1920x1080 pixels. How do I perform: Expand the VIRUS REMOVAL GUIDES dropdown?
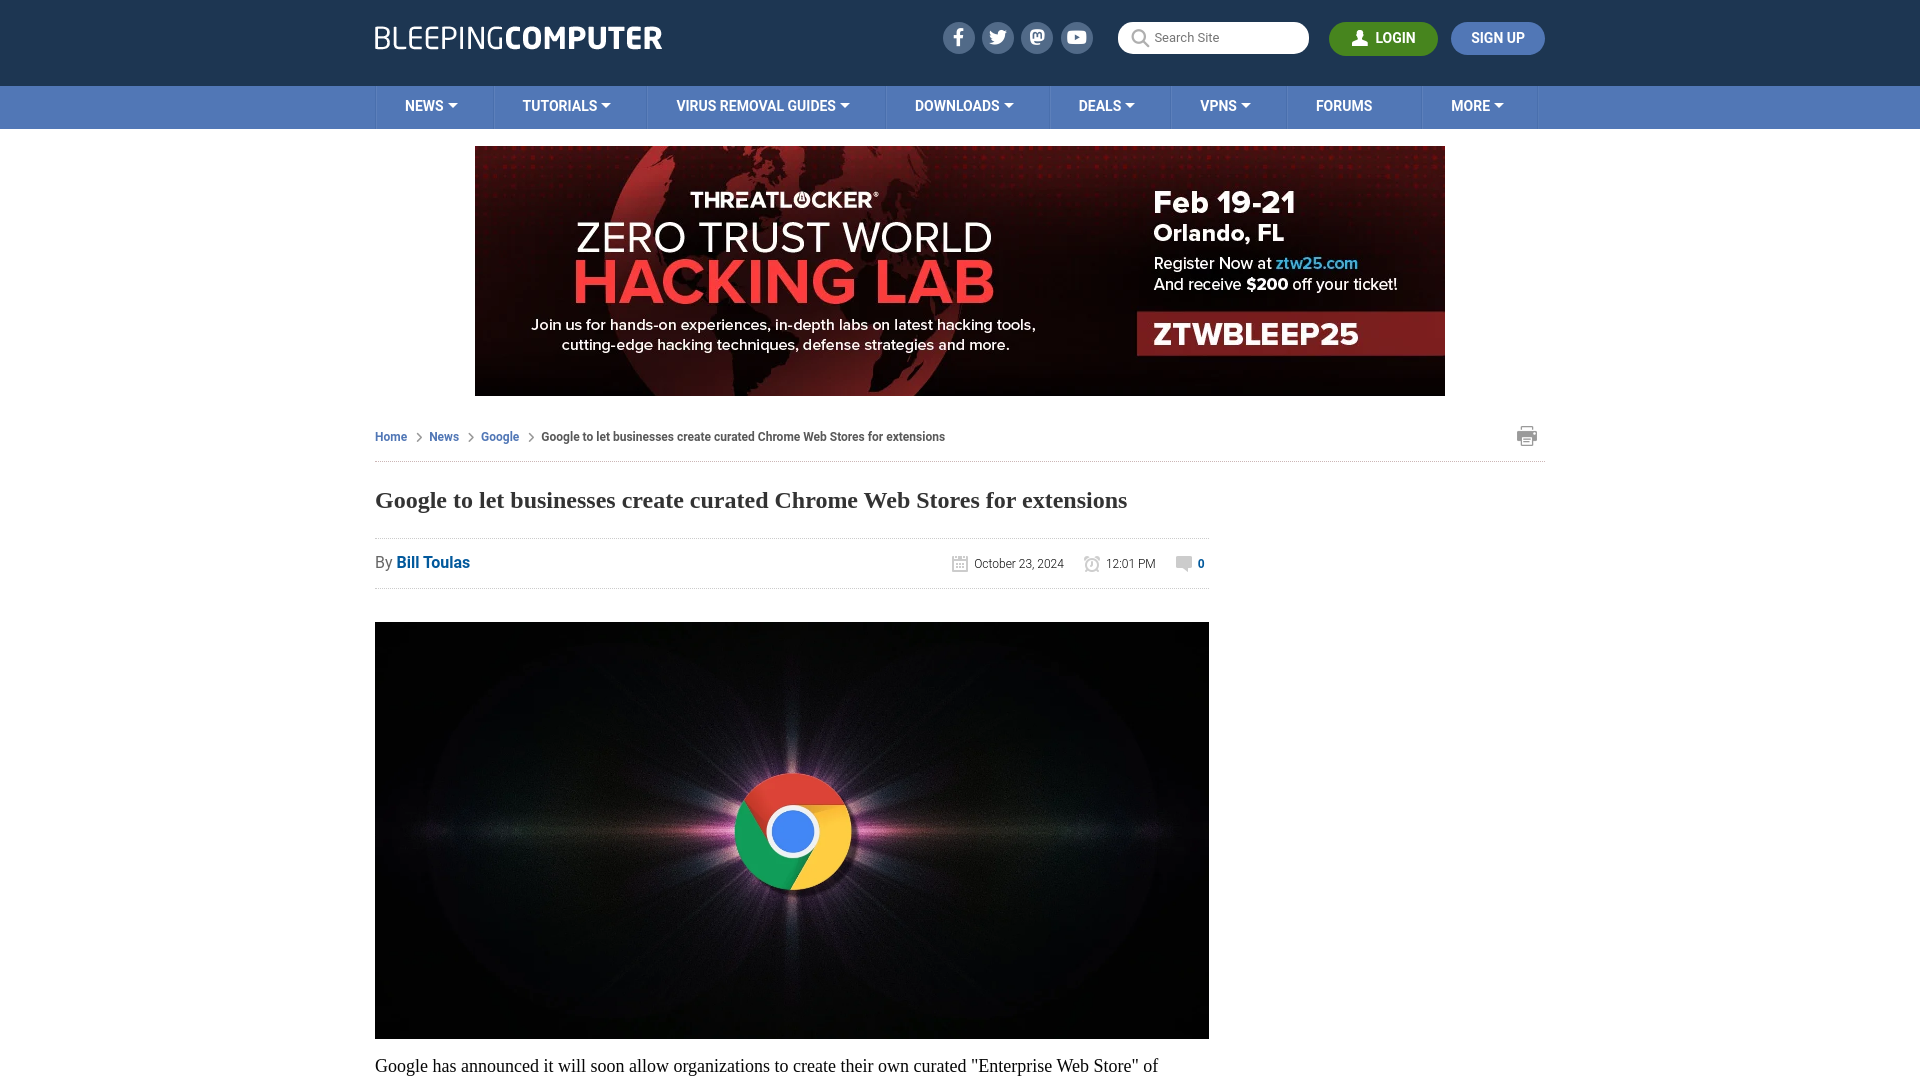point(762,107)
